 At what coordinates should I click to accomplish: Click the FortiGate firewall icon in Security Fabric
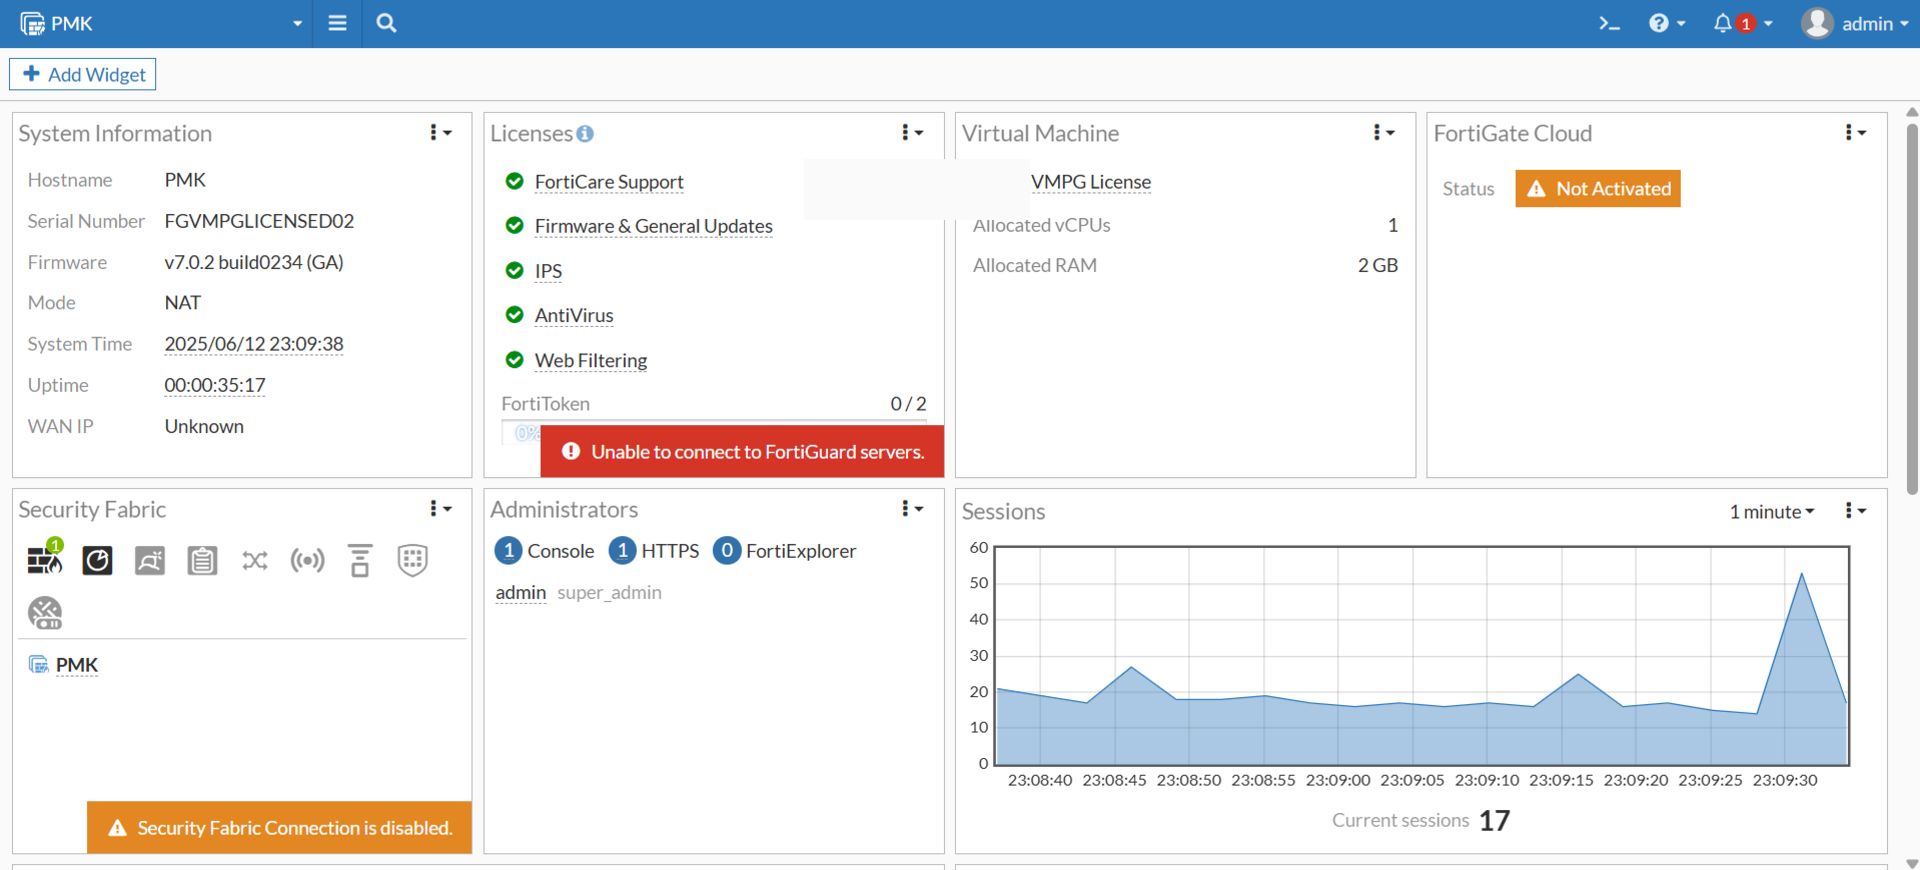(44, 560)
